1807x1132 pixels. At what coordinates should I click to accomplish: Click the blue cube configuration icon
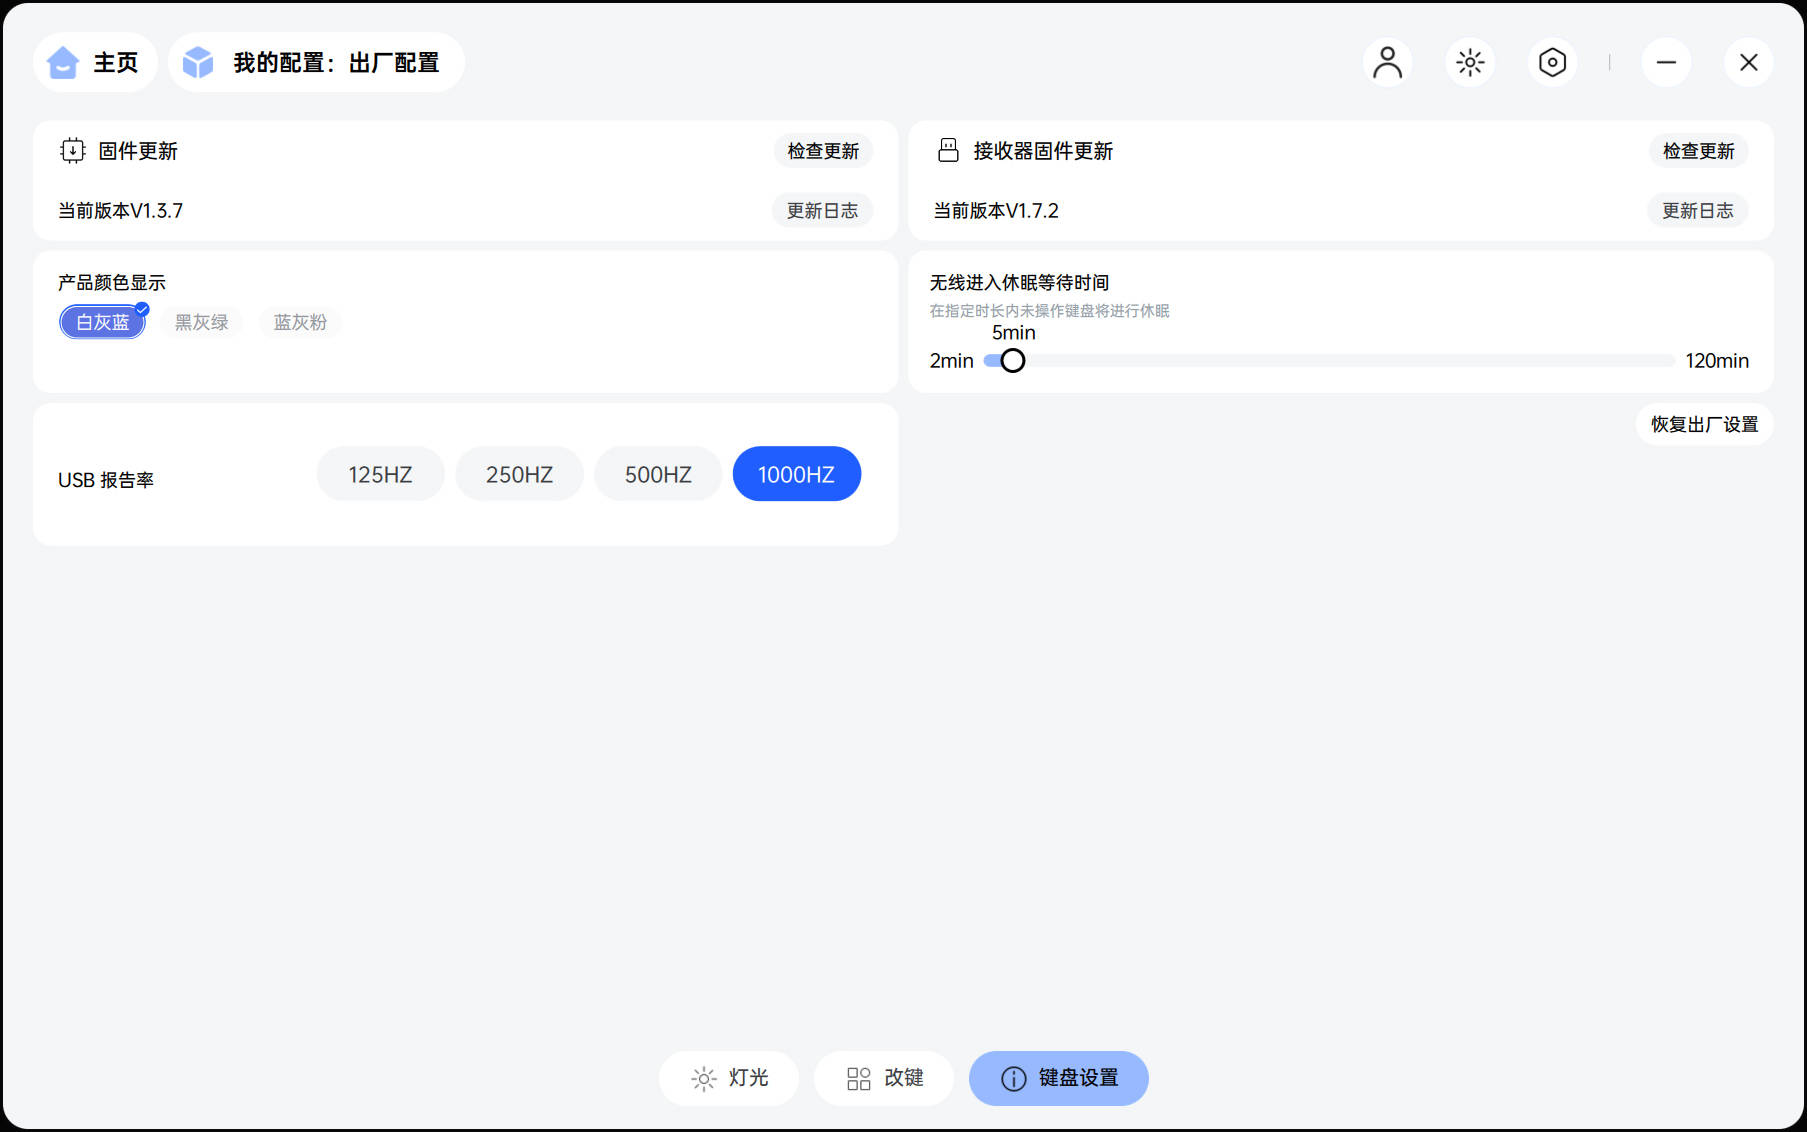[198, 62]
